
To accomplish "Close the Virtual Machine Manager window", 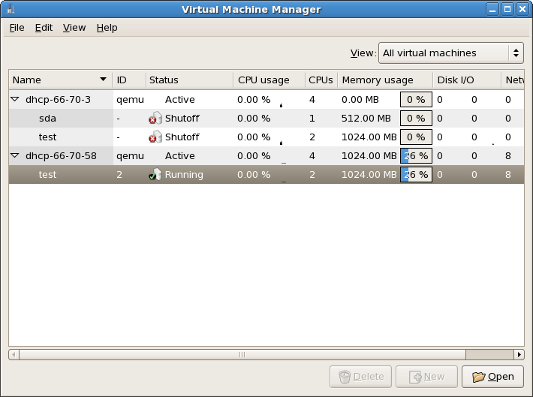I will pos(522,9).
